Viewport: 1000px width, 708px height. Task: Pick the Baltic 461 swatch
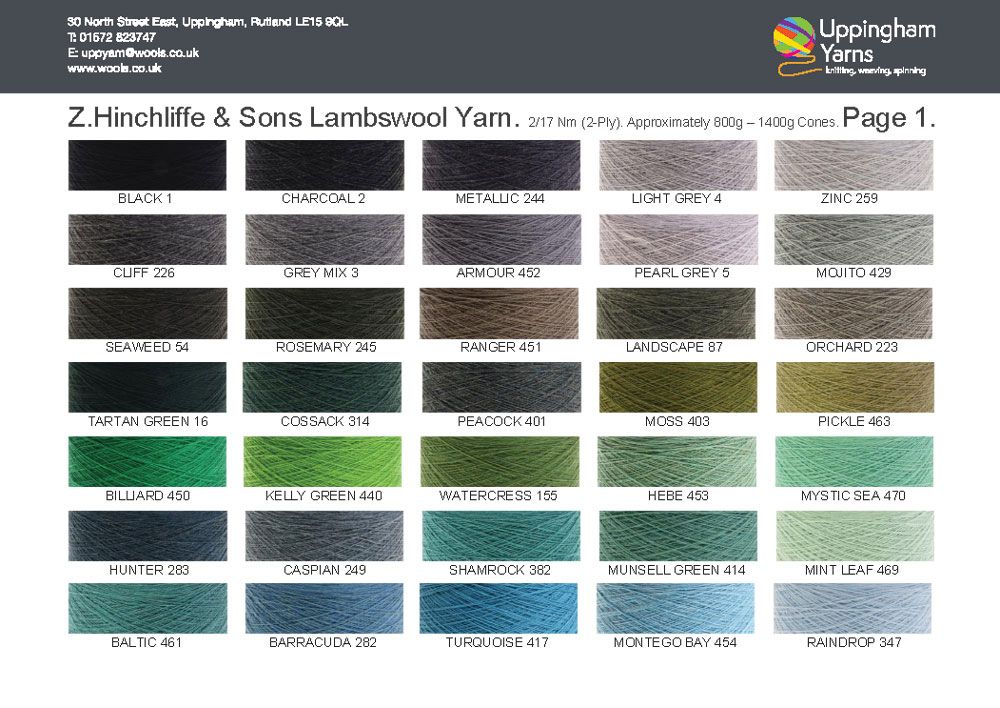point(147,608)
